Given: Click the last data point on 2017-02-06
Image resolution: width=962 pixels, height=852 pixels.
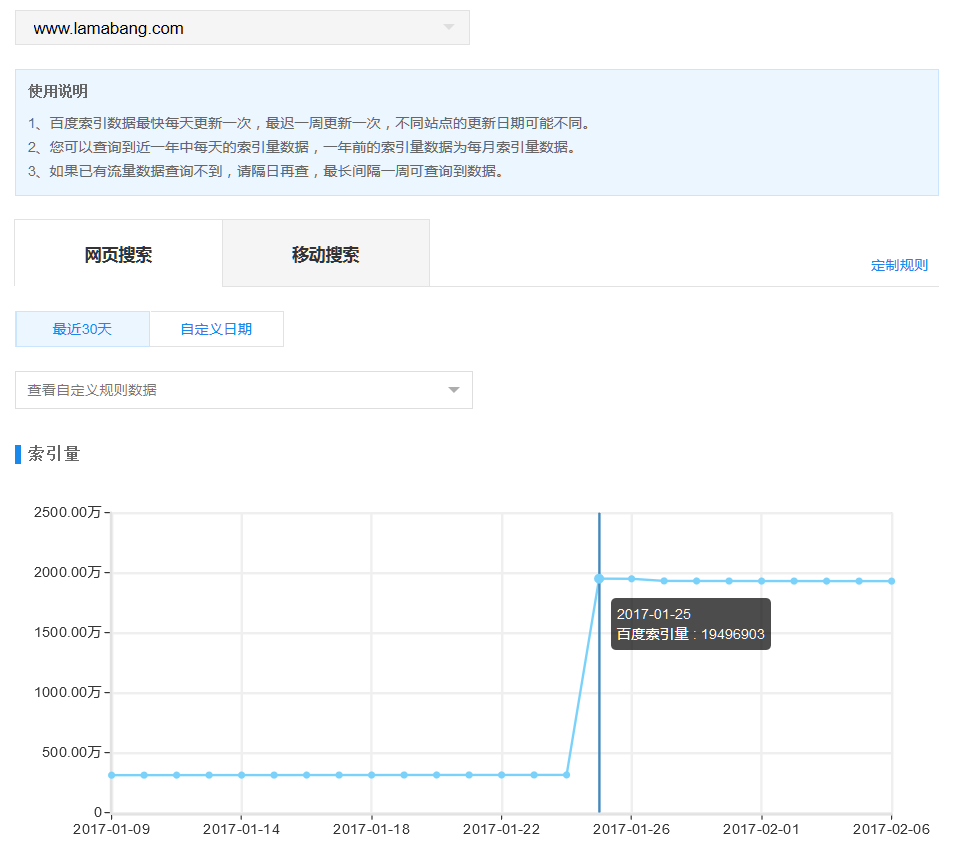Looking at the screenshot, I should click(x=891, y=580).
